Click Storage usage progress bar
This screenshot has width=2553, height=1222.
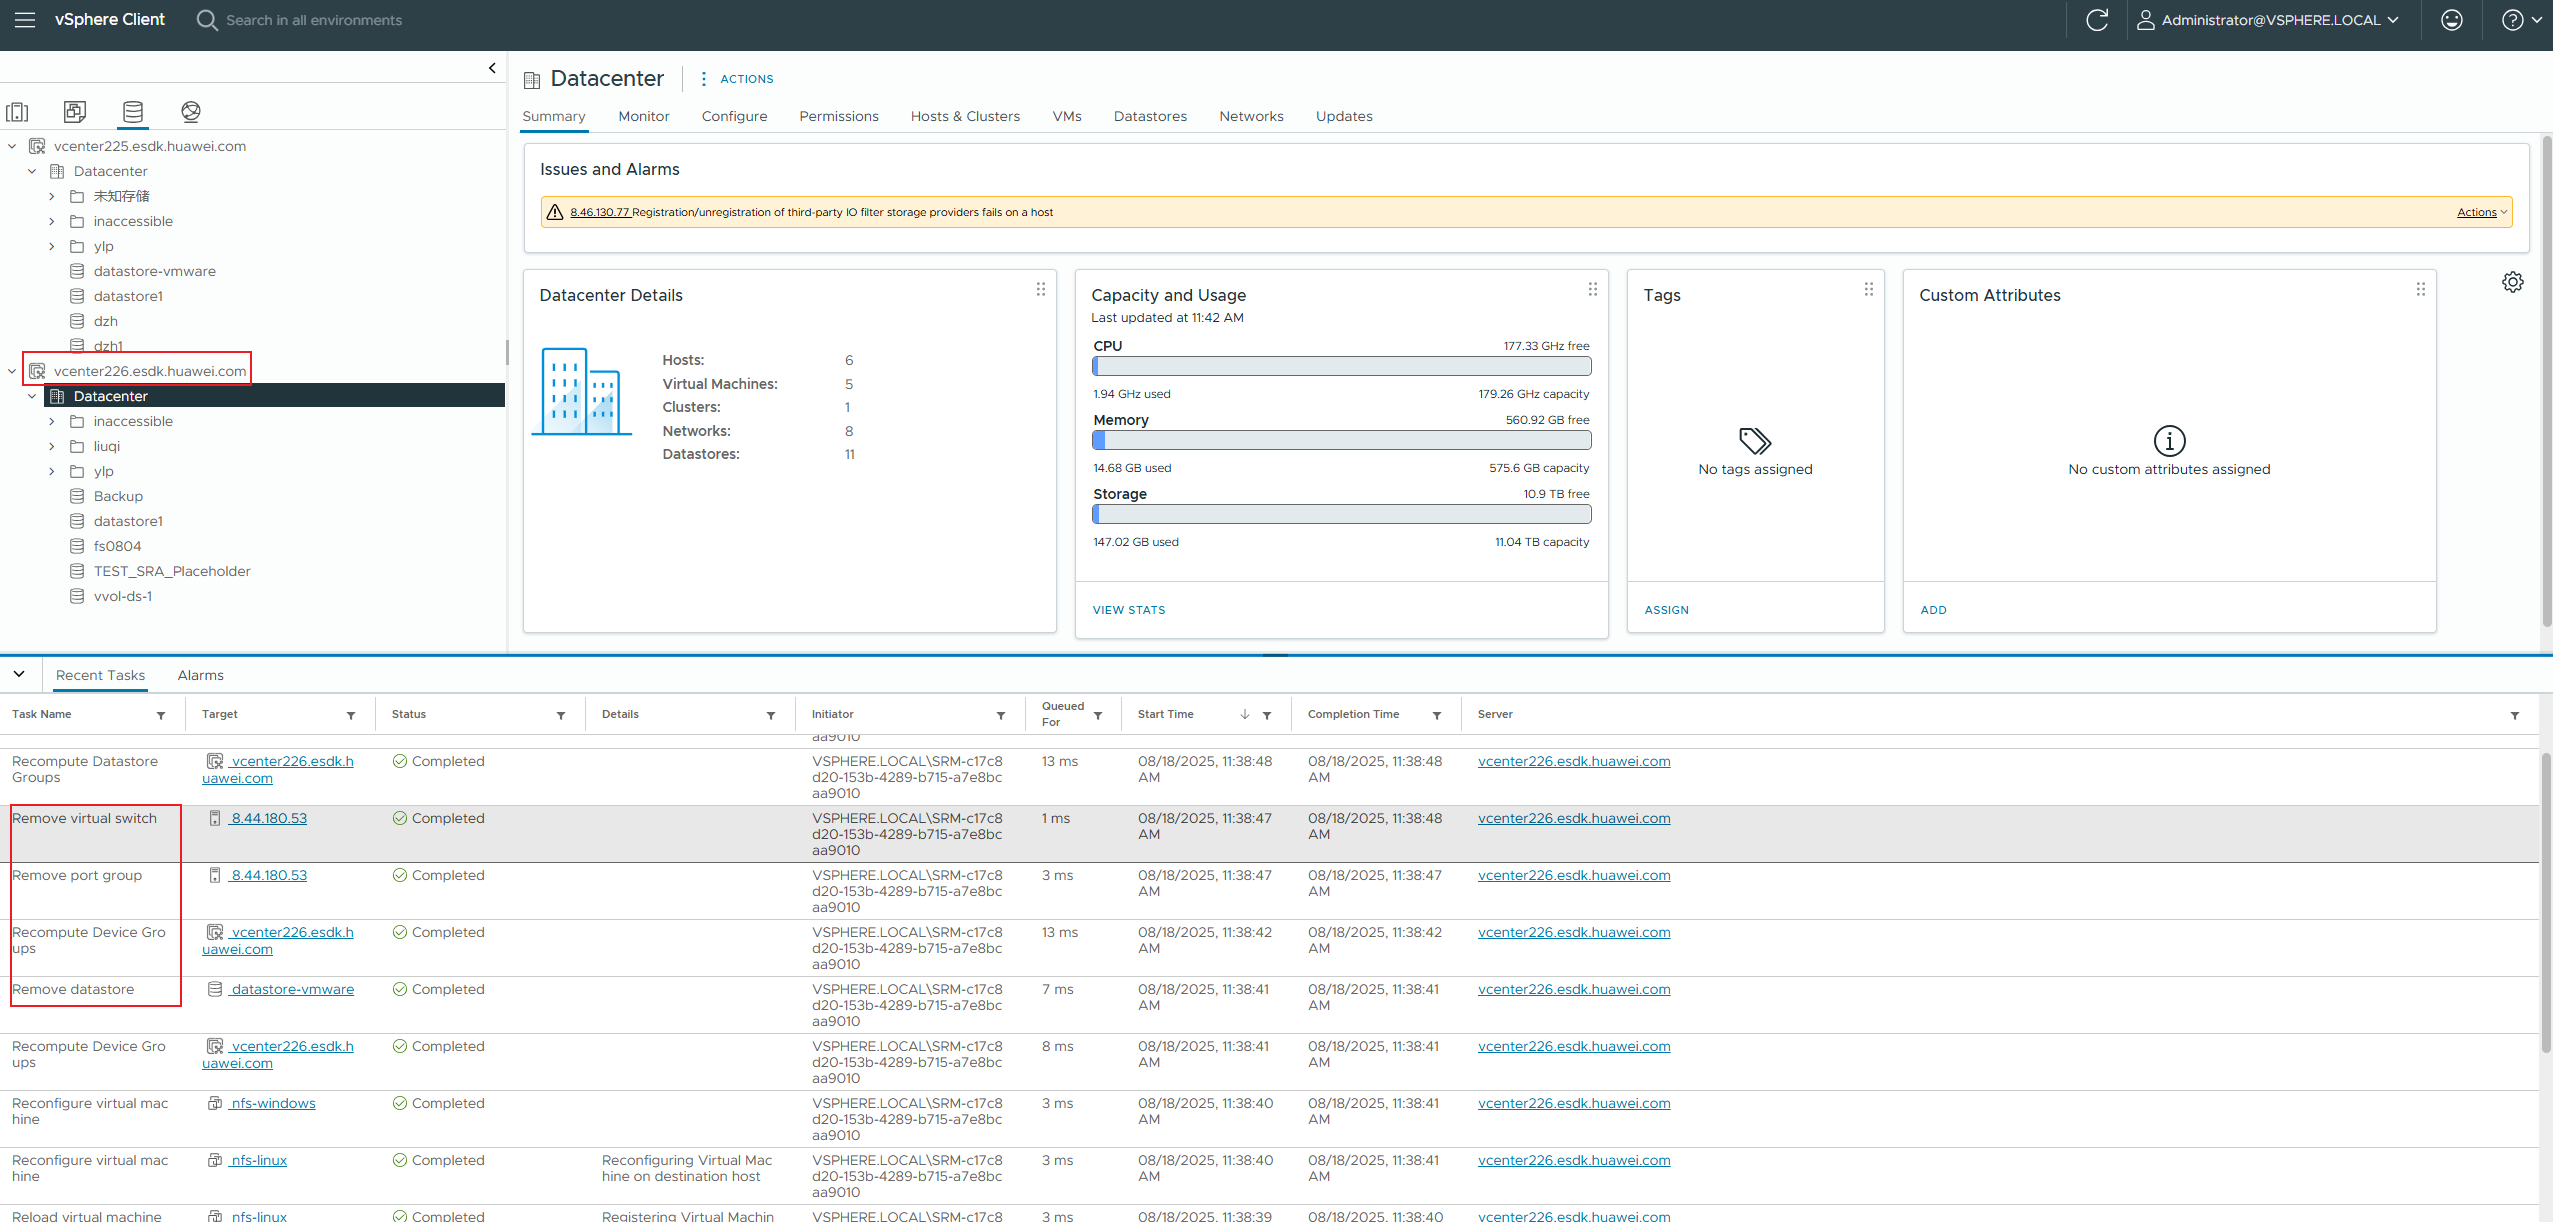pyautogui.click(x=1341, y=514)
